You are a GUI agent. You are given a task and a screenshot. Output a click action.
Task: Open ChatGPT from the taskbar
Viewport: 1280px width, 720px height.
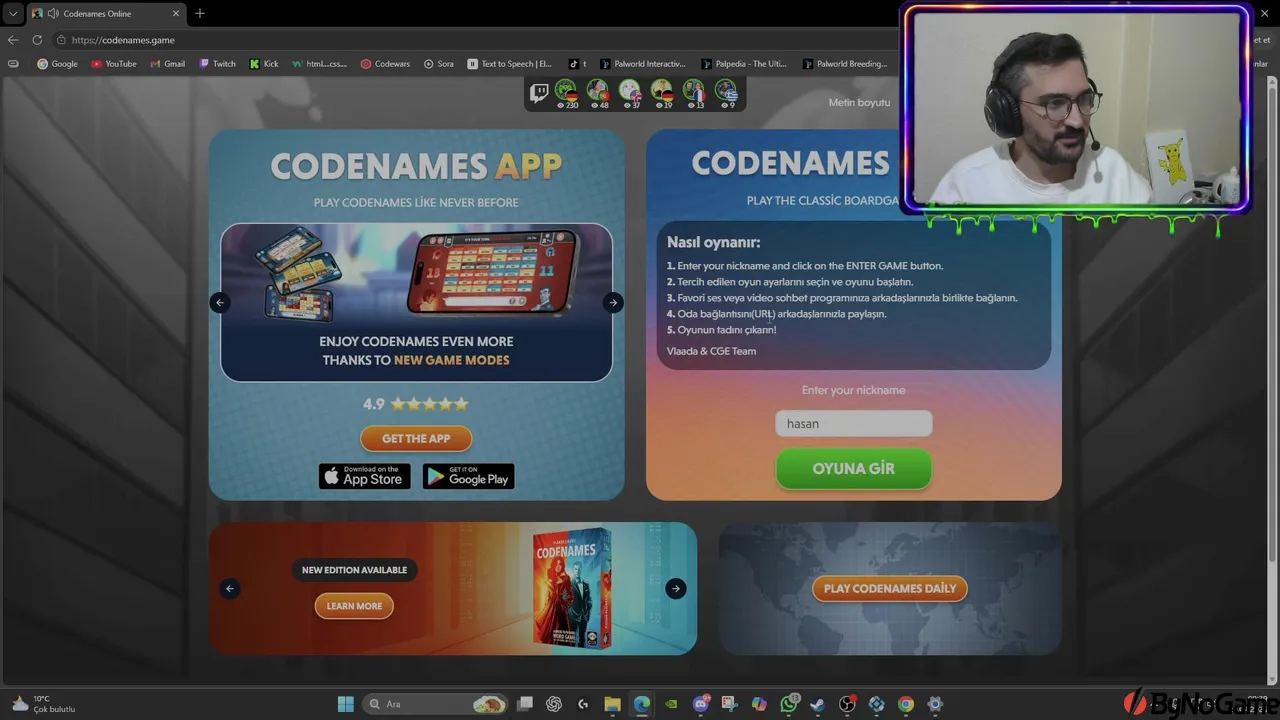click(554, 704)
